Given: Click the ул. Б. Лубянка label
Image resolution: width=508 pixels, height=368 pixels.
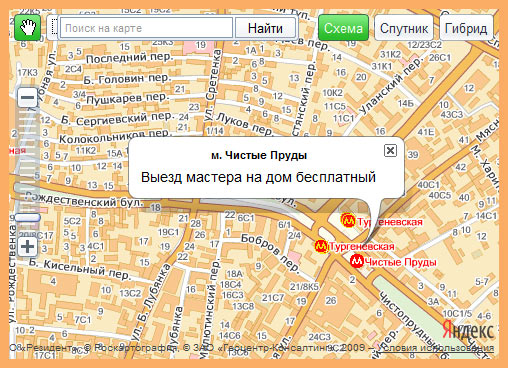Looking at the screenshot, I should tap(151, 302).
